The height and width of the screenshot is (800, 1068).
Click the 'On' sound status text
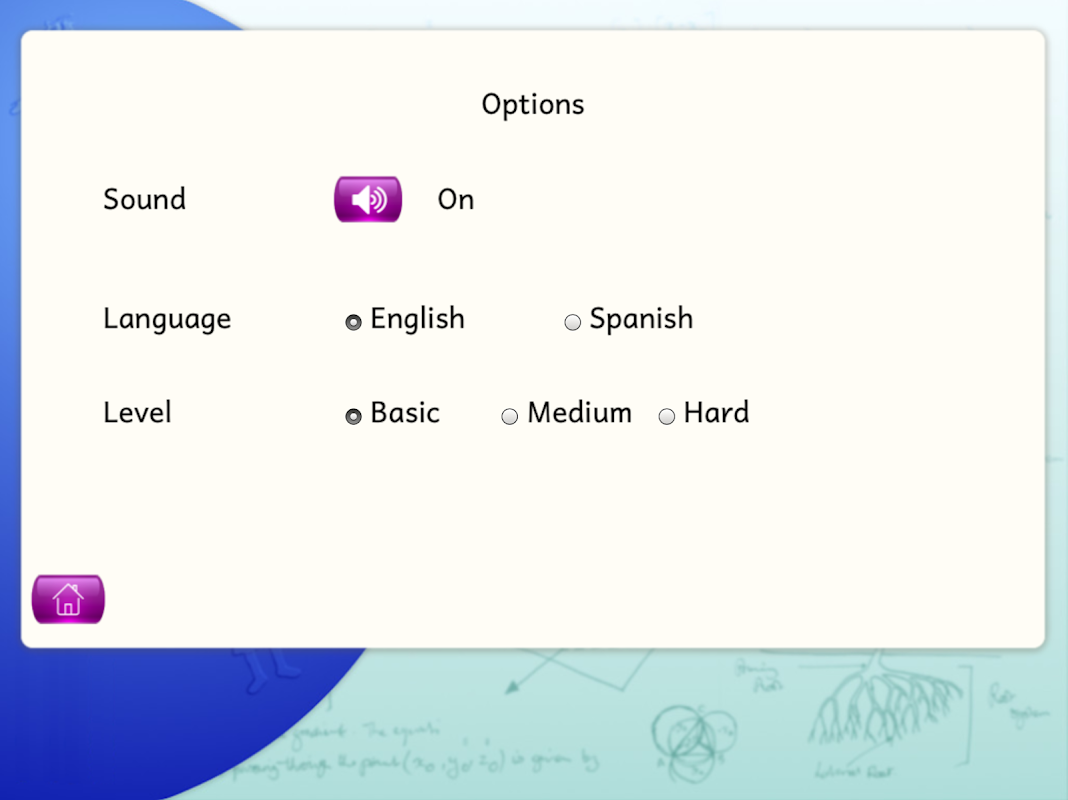tap(455, 199)
